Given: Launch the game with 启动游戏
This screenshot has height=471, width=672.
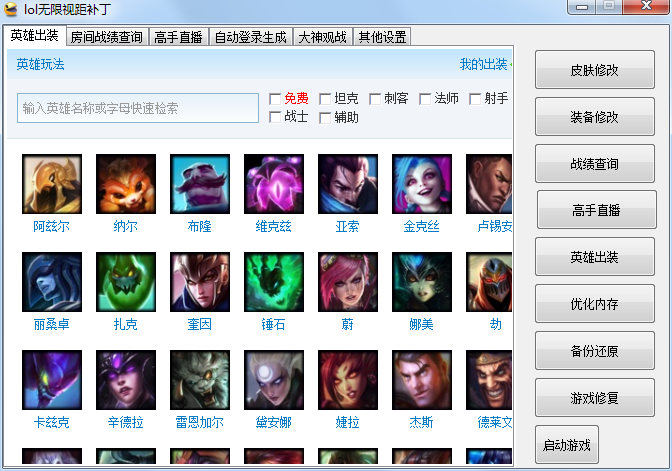Looking at the screenshot, I should click(567, 445).
